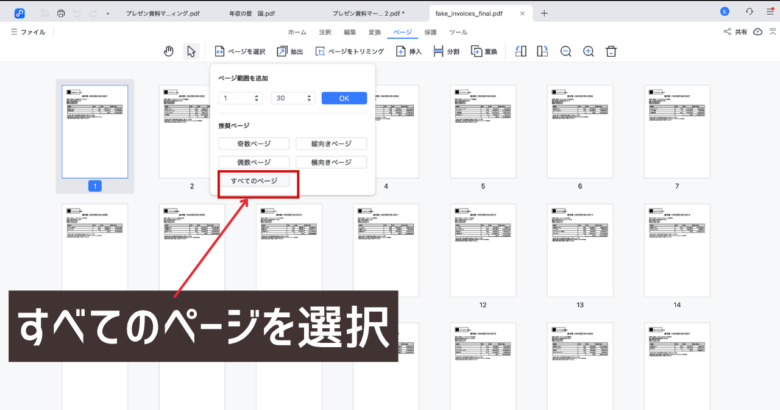Select the arrow cursor tool

pos(191,51)
